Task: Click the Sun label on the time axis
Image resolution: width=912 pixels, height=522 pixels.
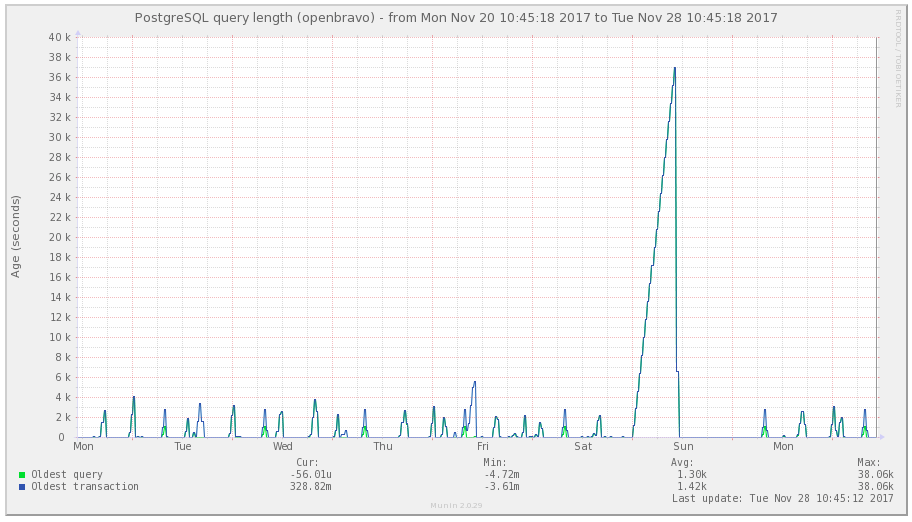Action: (x=683, y=446)
